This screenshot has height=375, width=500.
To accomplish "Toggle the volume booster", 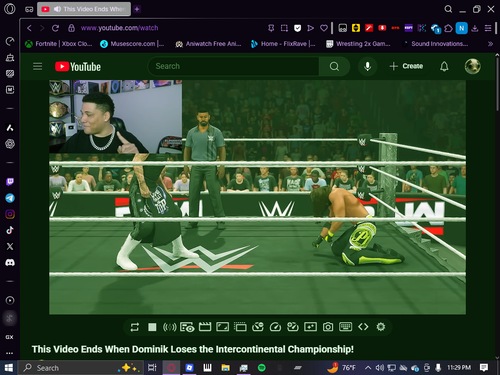I will (x=169, y=327).
